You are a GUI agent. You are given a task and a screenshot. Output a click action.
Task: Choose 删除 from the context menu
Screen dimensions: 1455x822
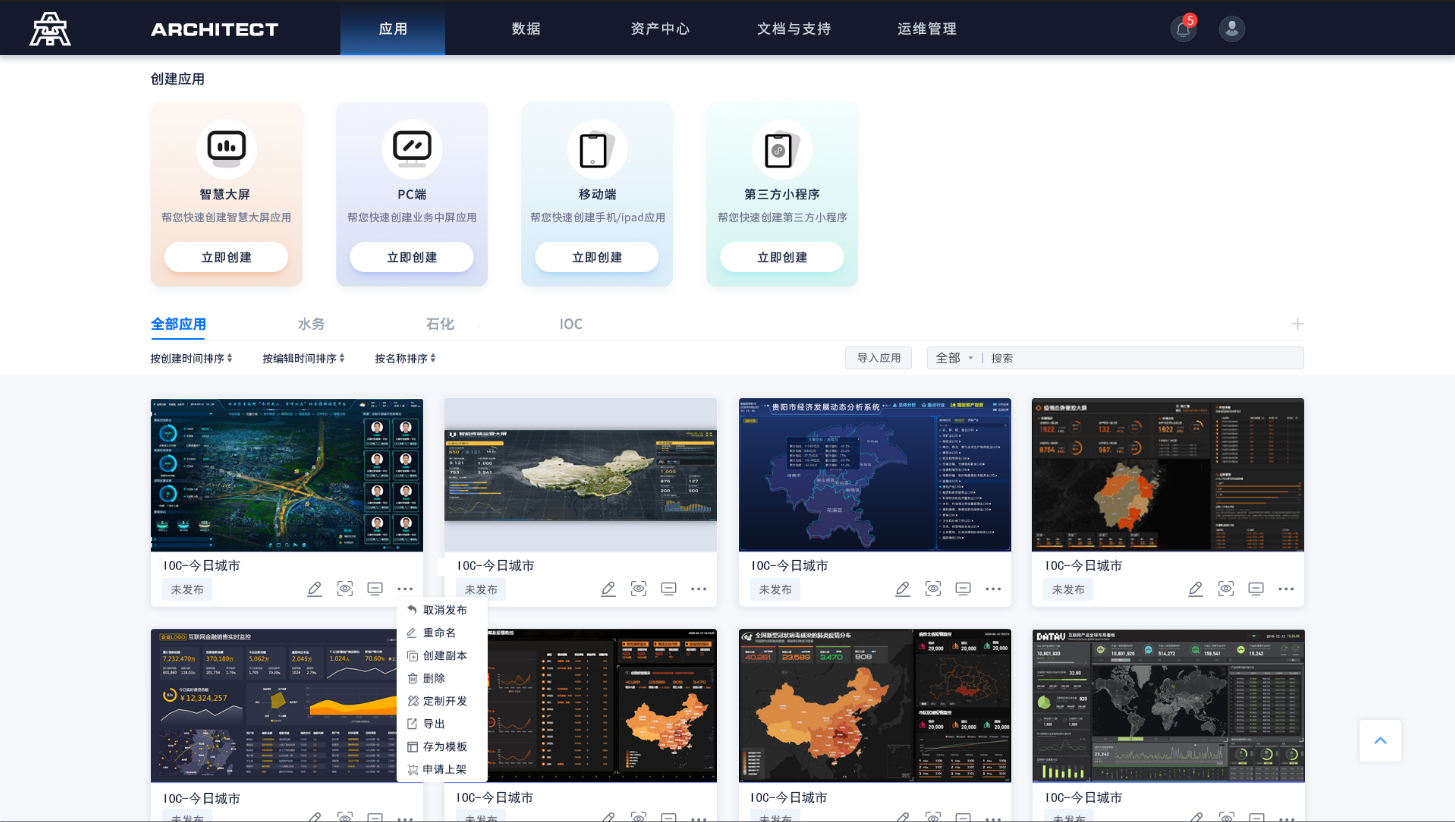click(x=434, y=678)
